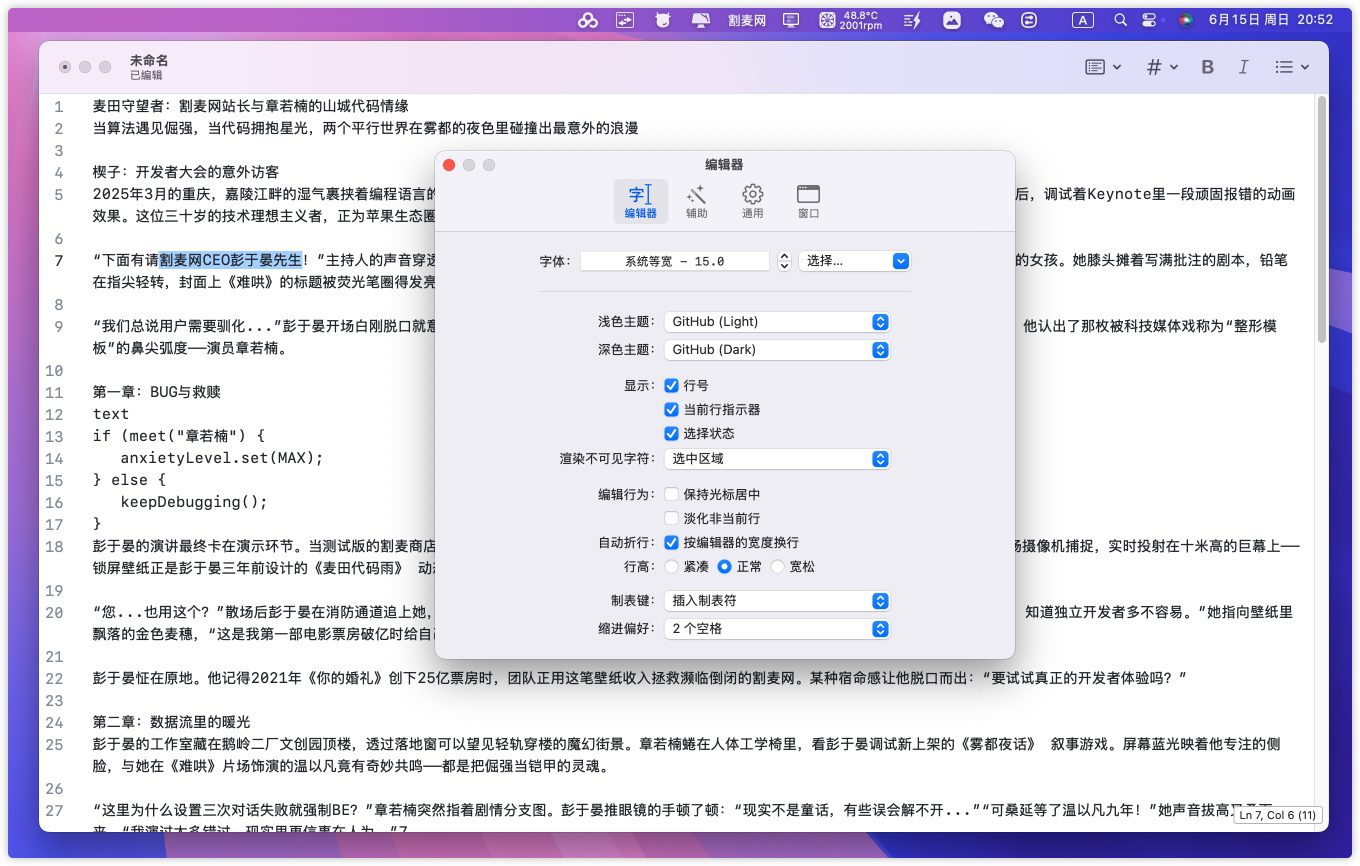Click the font 选择... button
Viewport: 1360px width, 866px height.
tap(853, 261)
